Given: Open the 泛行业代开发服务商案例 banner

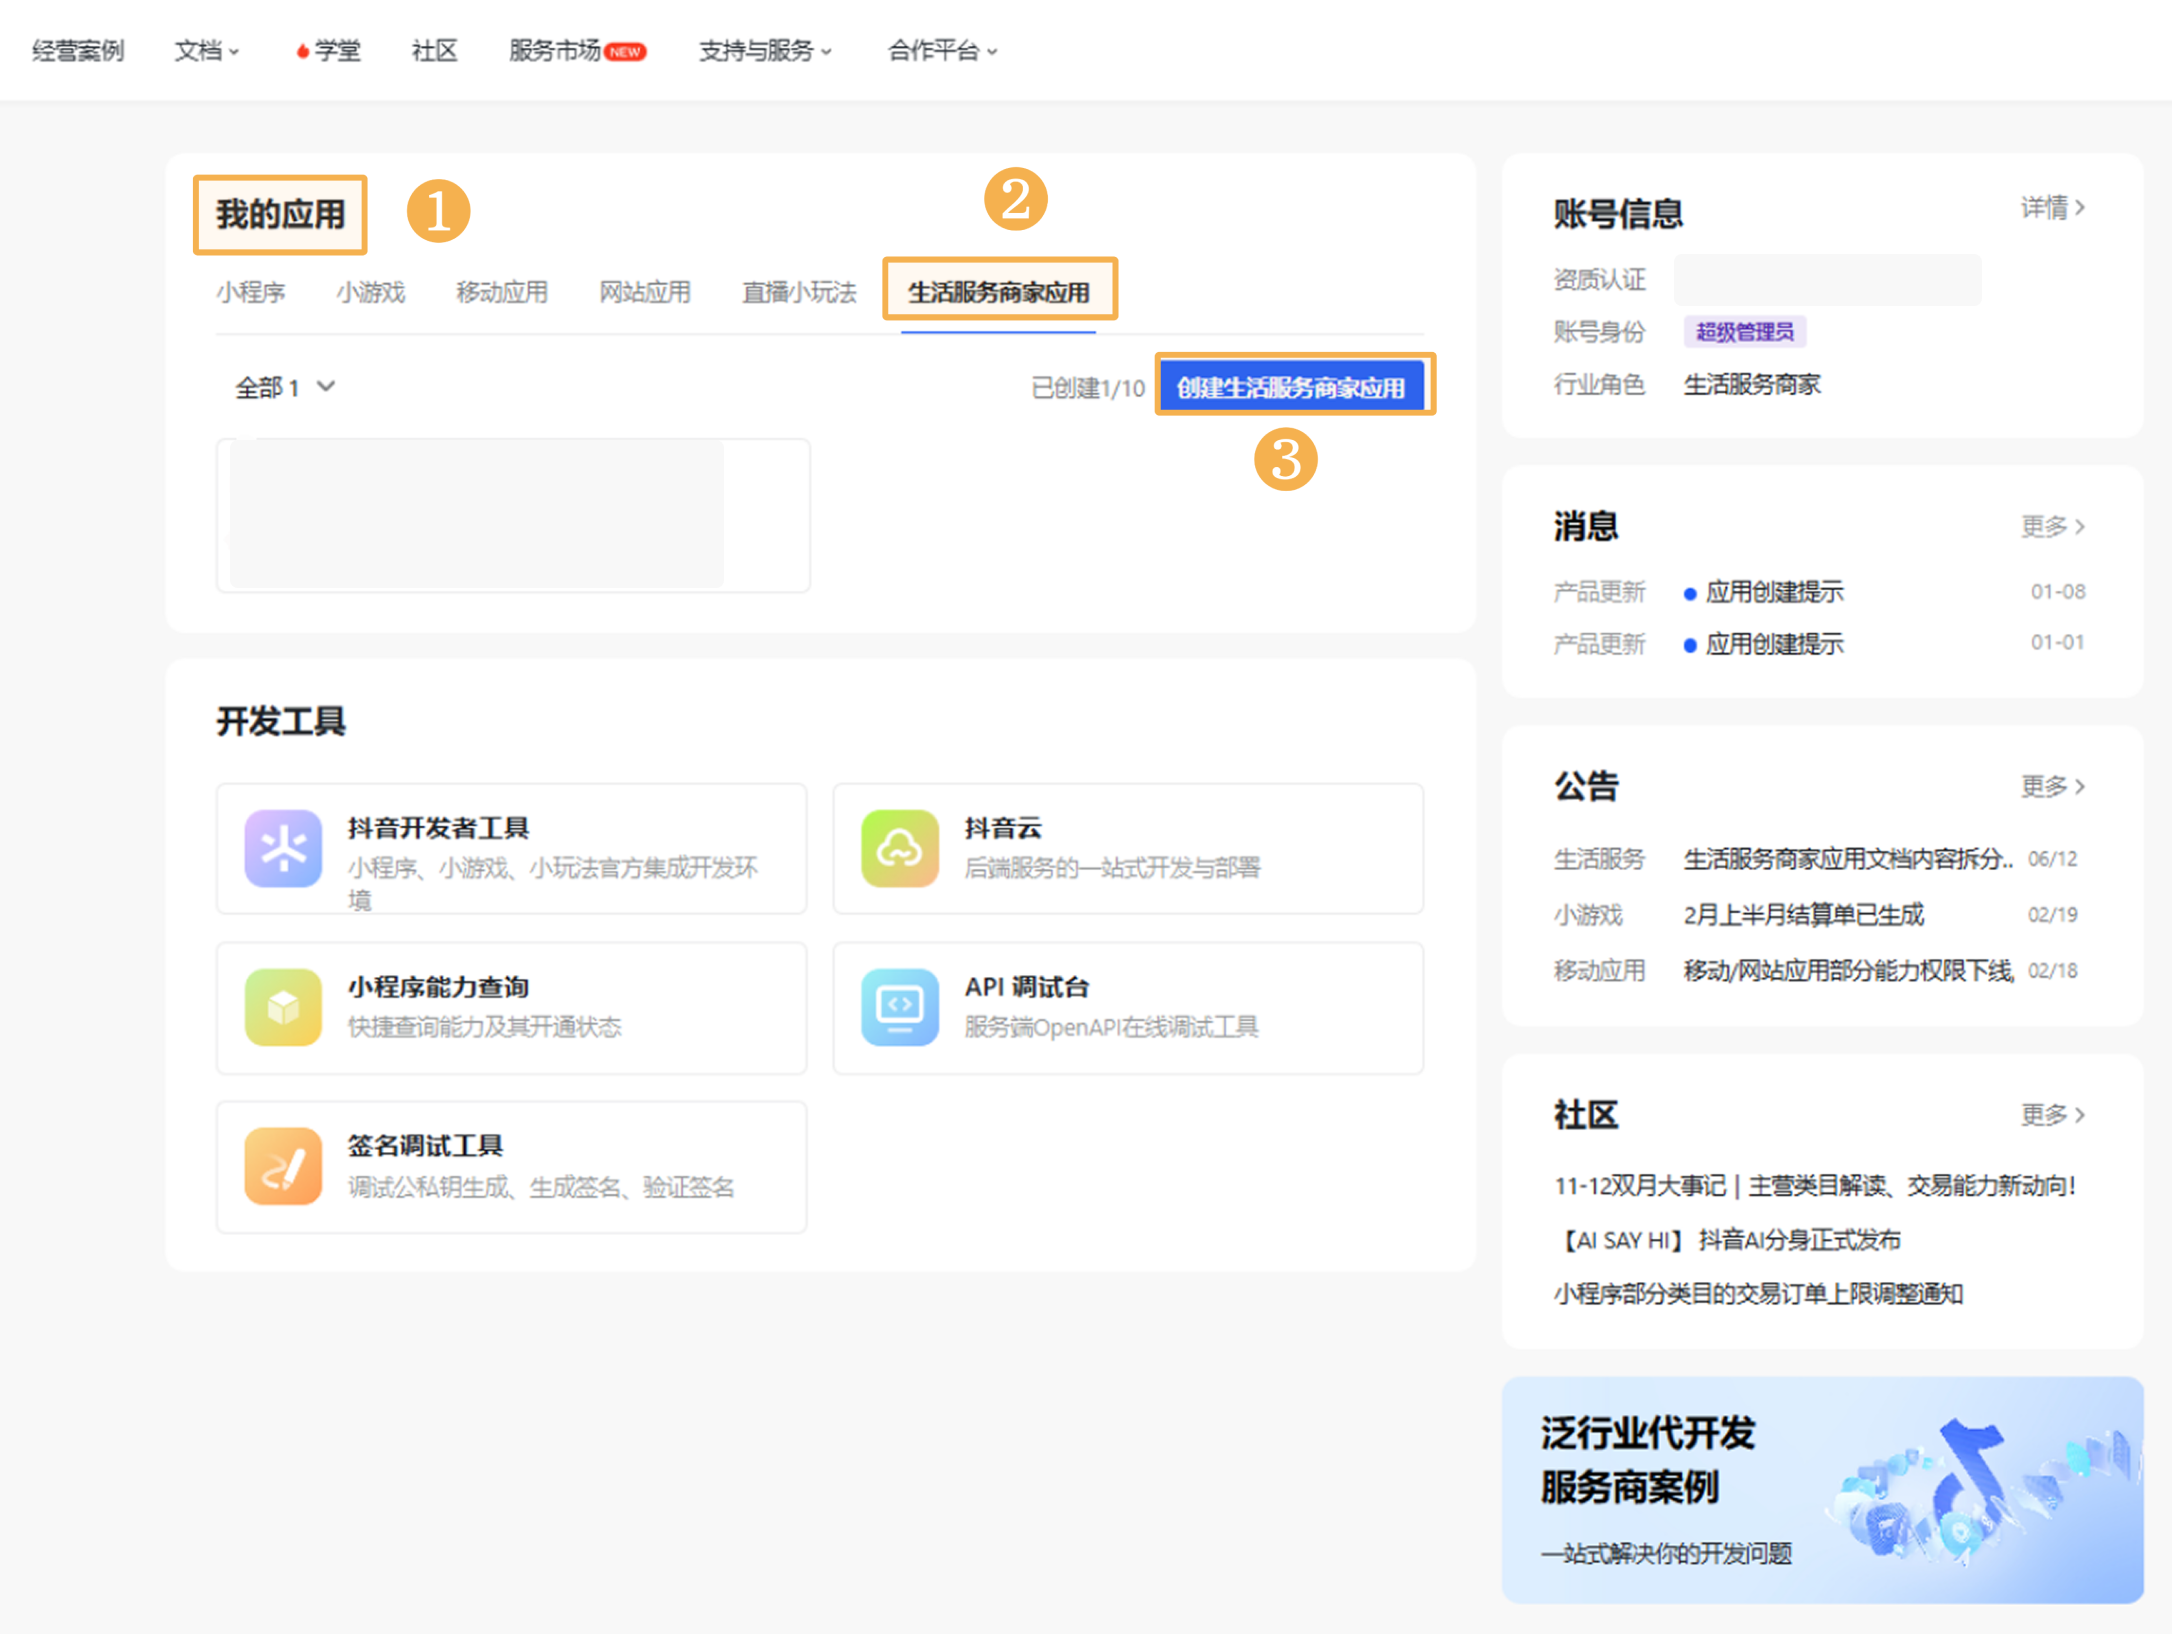Looking at the screenshot, I should point(1822,1490).
